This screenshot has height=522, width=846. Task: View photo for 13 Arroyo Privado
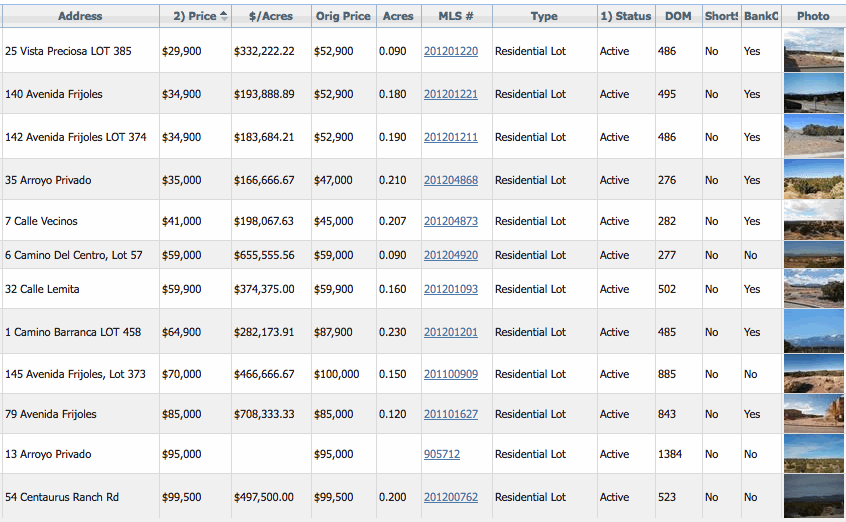pyautogui.click(x=814, y=453)
